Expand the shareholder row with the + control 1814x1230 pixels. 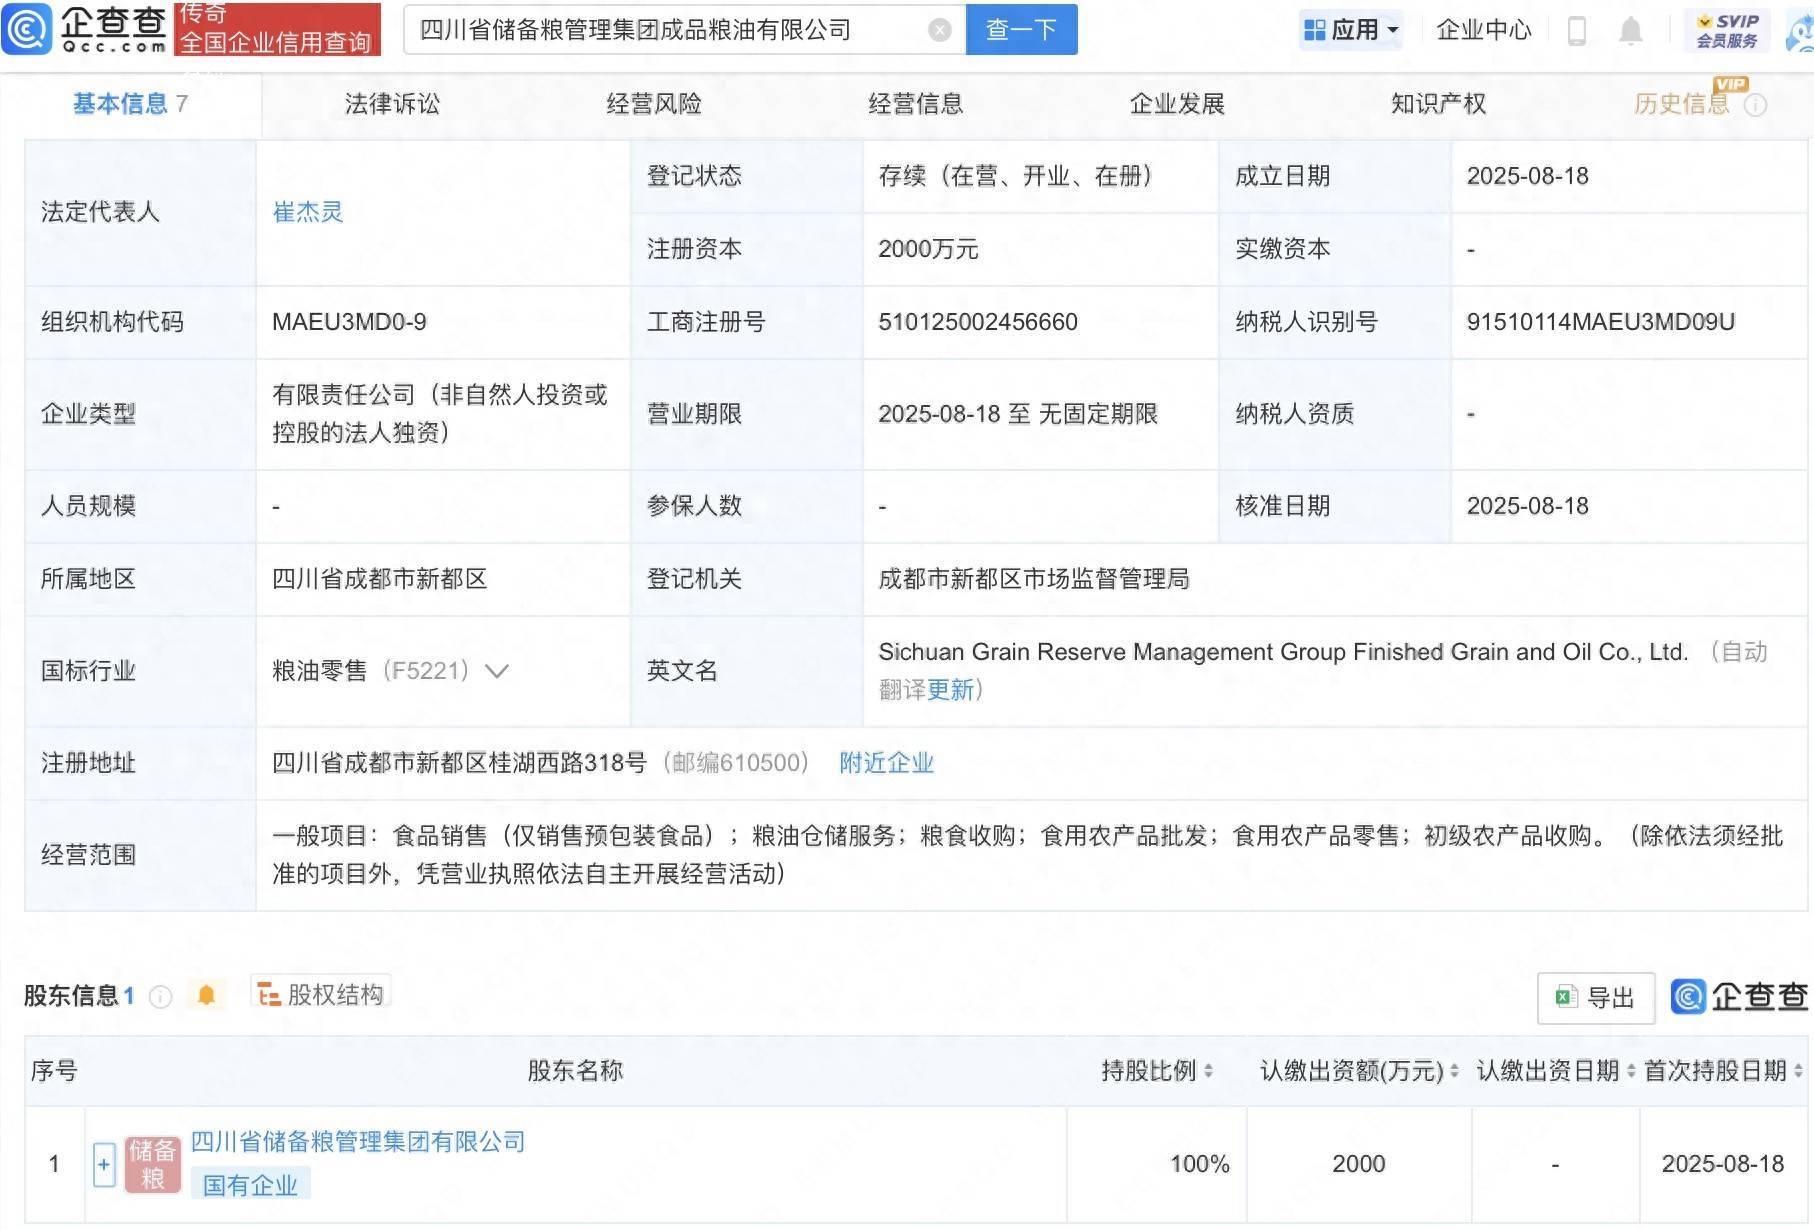104,1164
